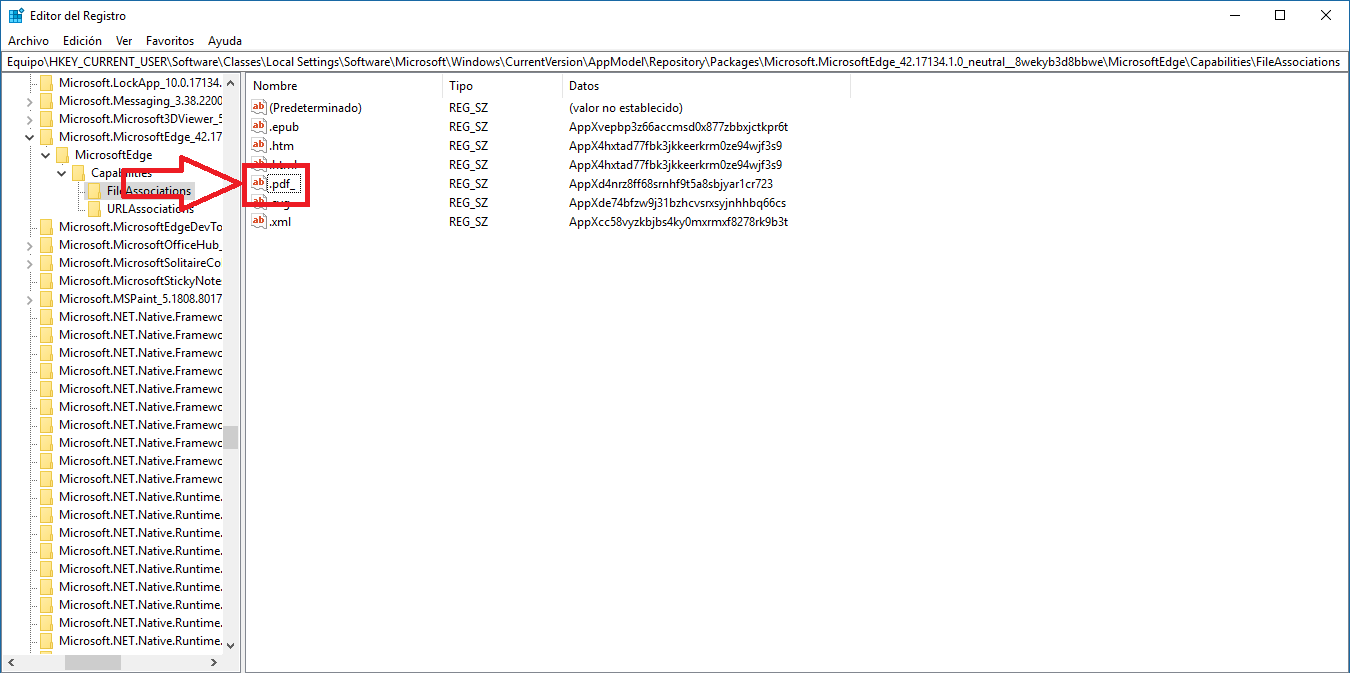
Task: Click the MicrosoftEdge subkey folder icon
Action: coord(63,155)
